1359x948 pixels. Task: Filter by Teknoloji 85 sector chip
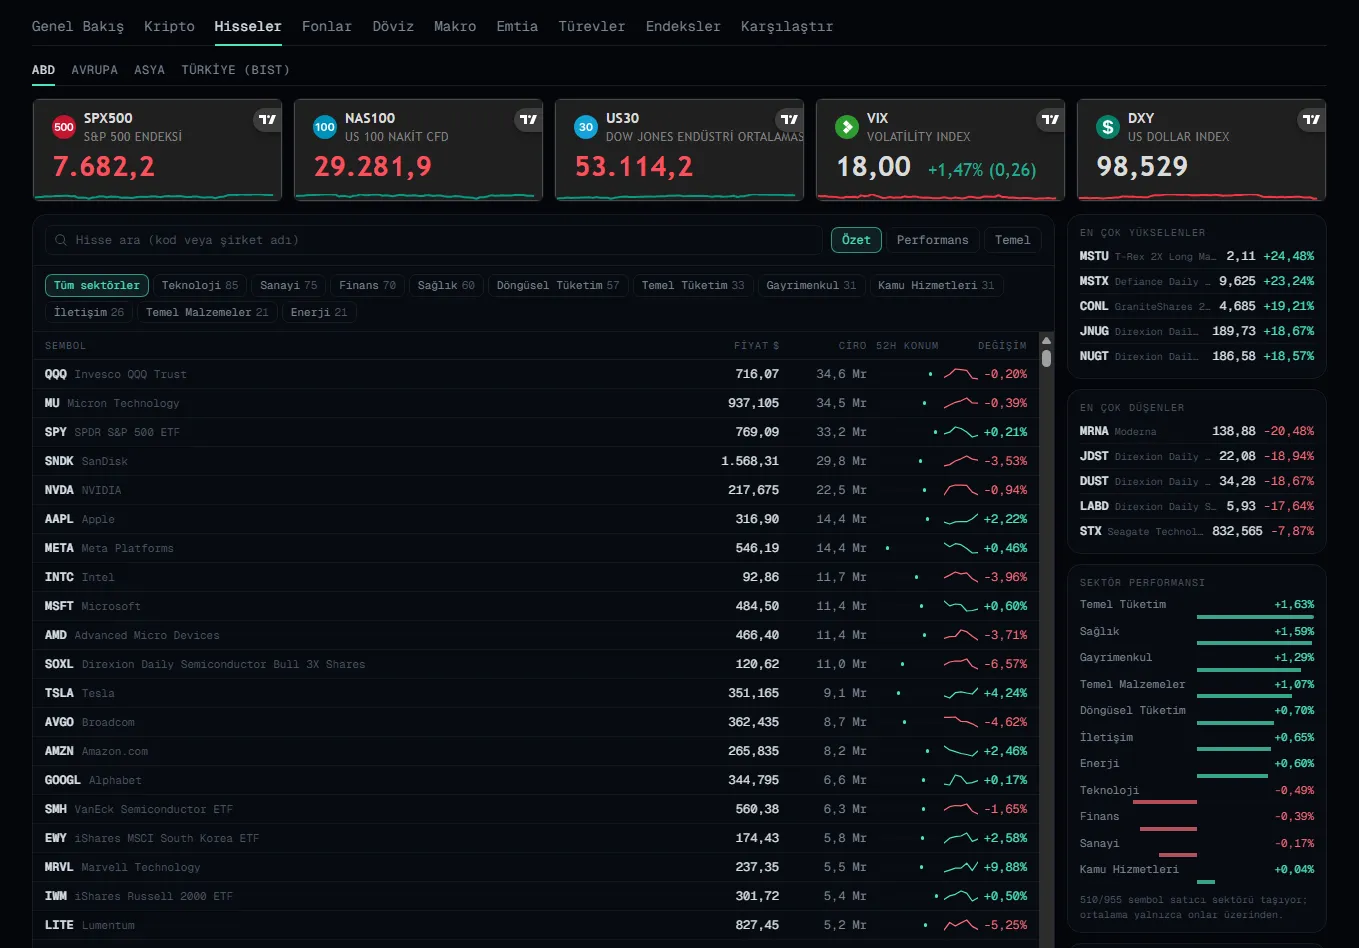pos(200,285)
